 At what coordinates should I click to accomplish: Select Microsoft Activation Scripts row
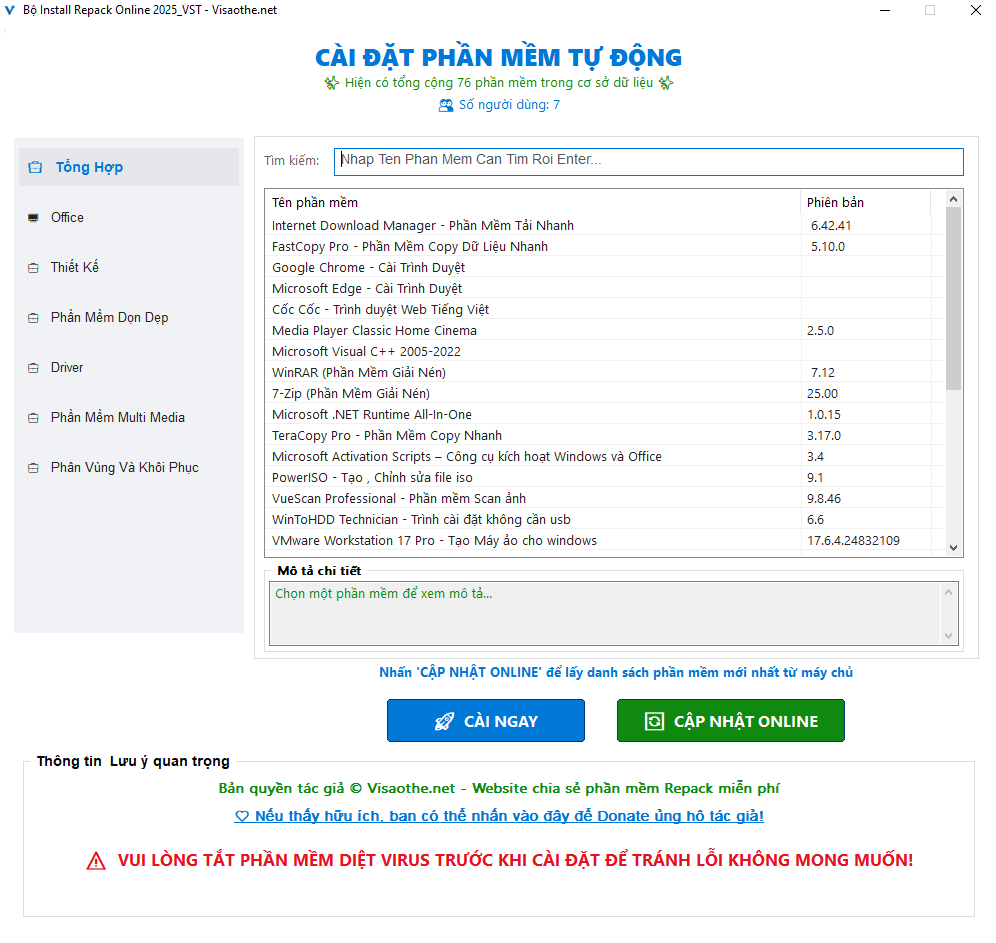tap(605, 456)
